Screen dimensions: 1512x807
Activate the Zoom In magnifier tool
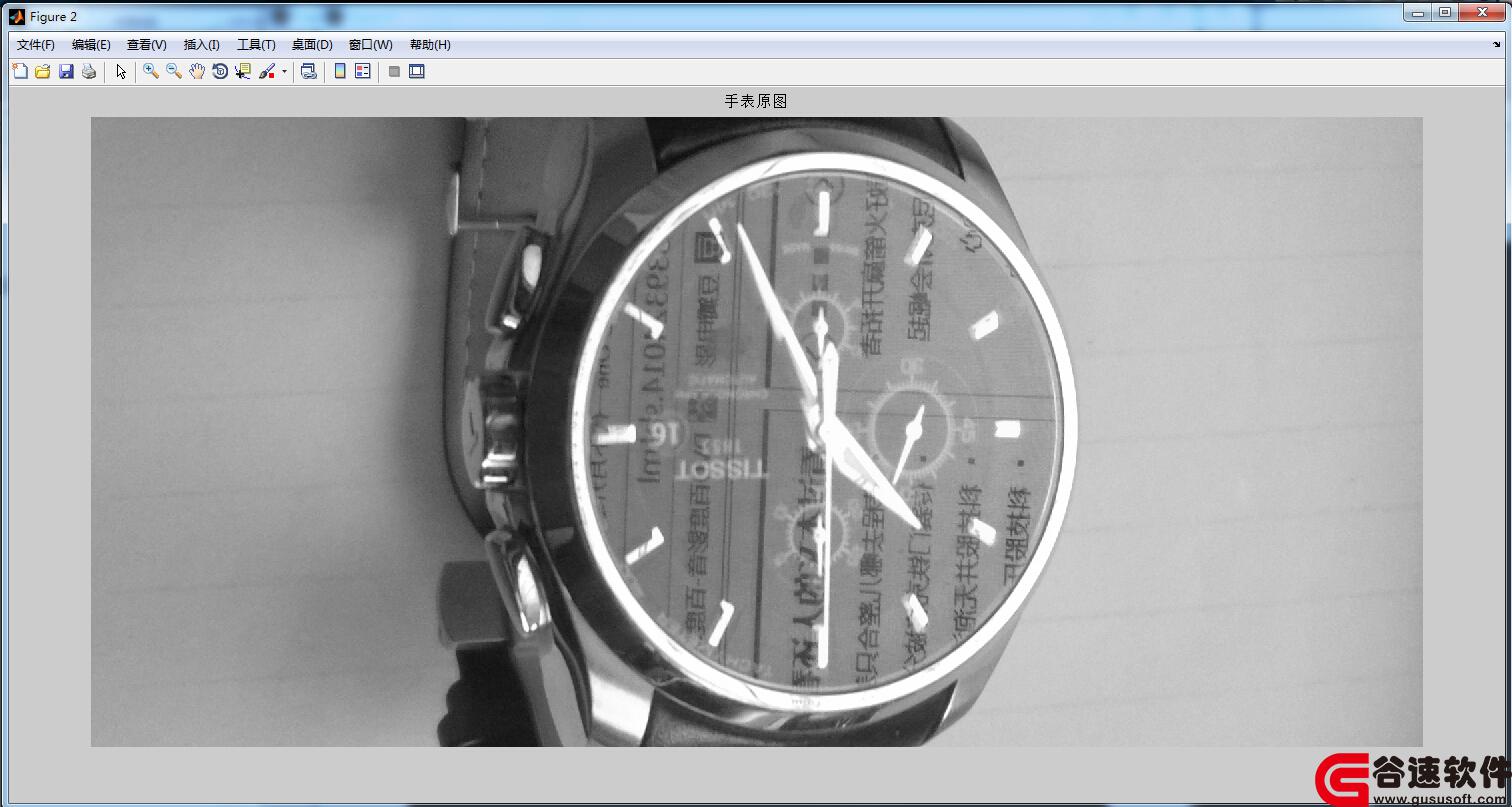(x=151, y=71)
